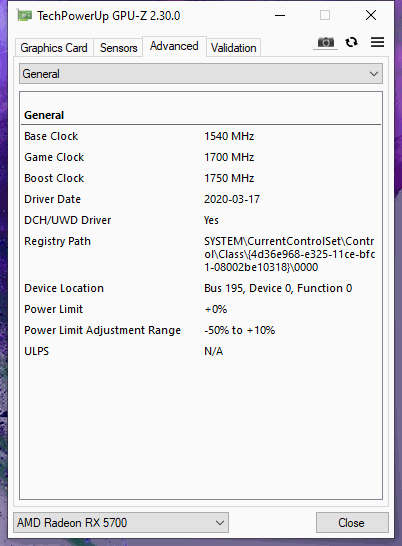Select the Advanced tab
The width and height of the screenshot is (402, 546).
click(x=174, y=46)
